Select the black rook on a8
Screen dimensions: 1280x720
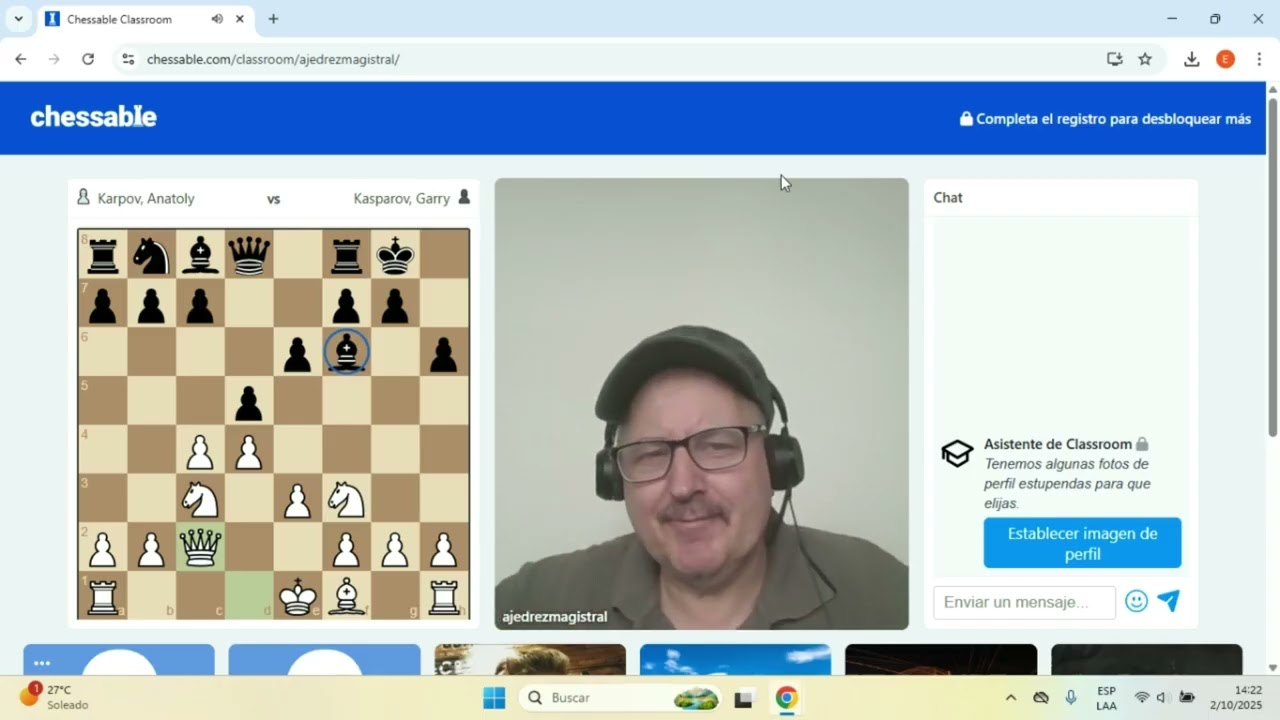point(102,255)
